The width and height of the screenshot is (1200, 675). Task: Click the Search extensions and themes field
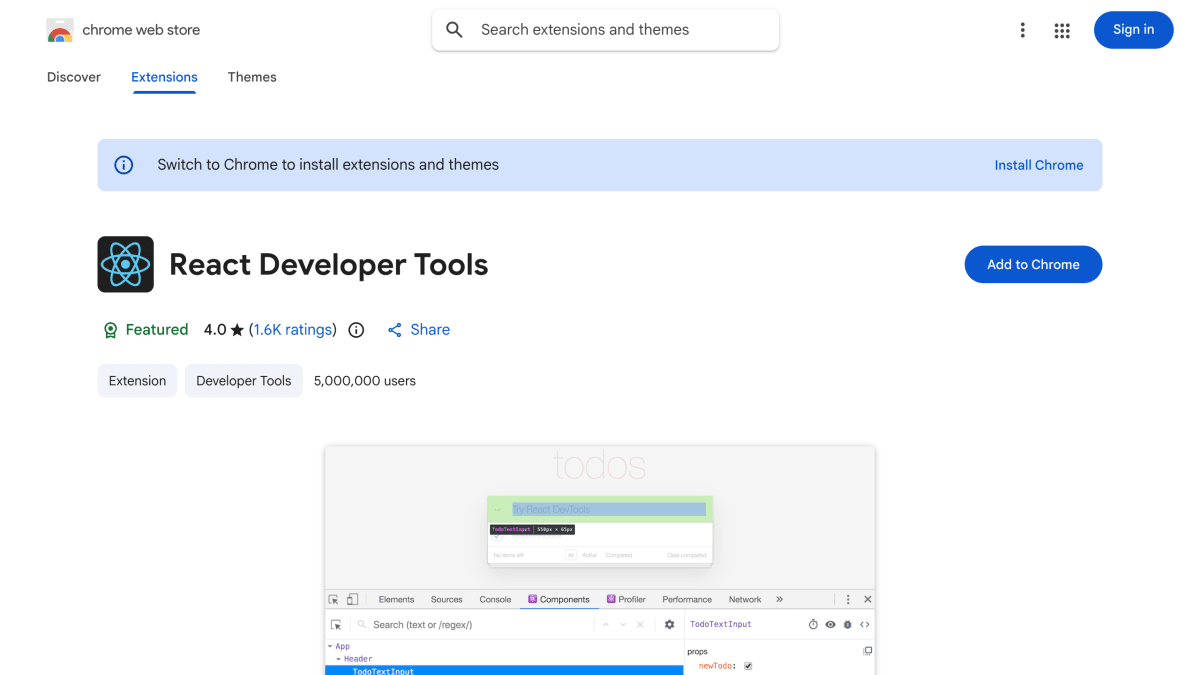click(605, 30)
